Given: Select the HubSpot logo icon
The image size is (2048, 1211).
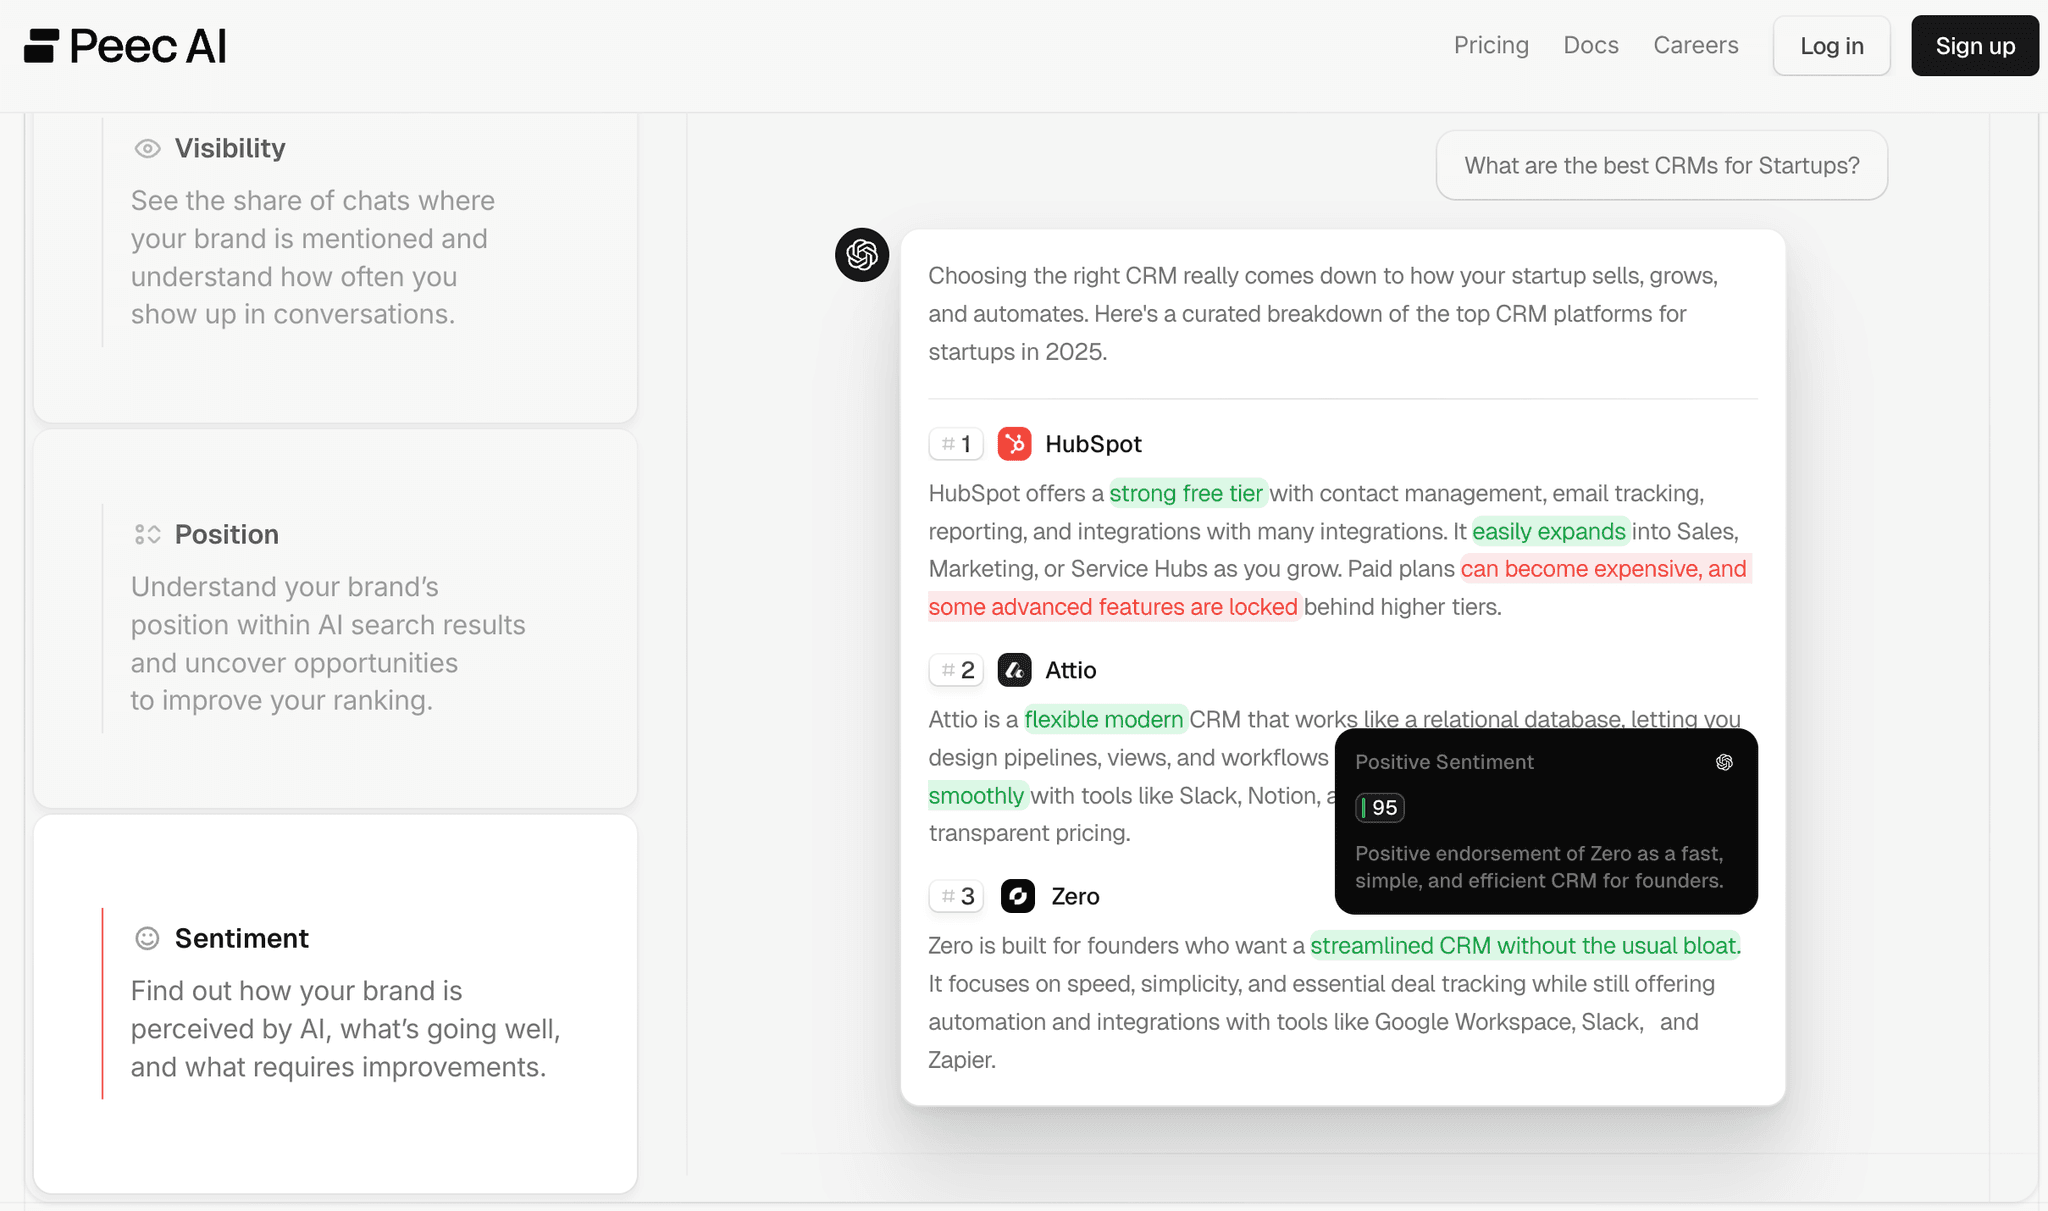Looking at the screenshot, I should click(1015, 443).
